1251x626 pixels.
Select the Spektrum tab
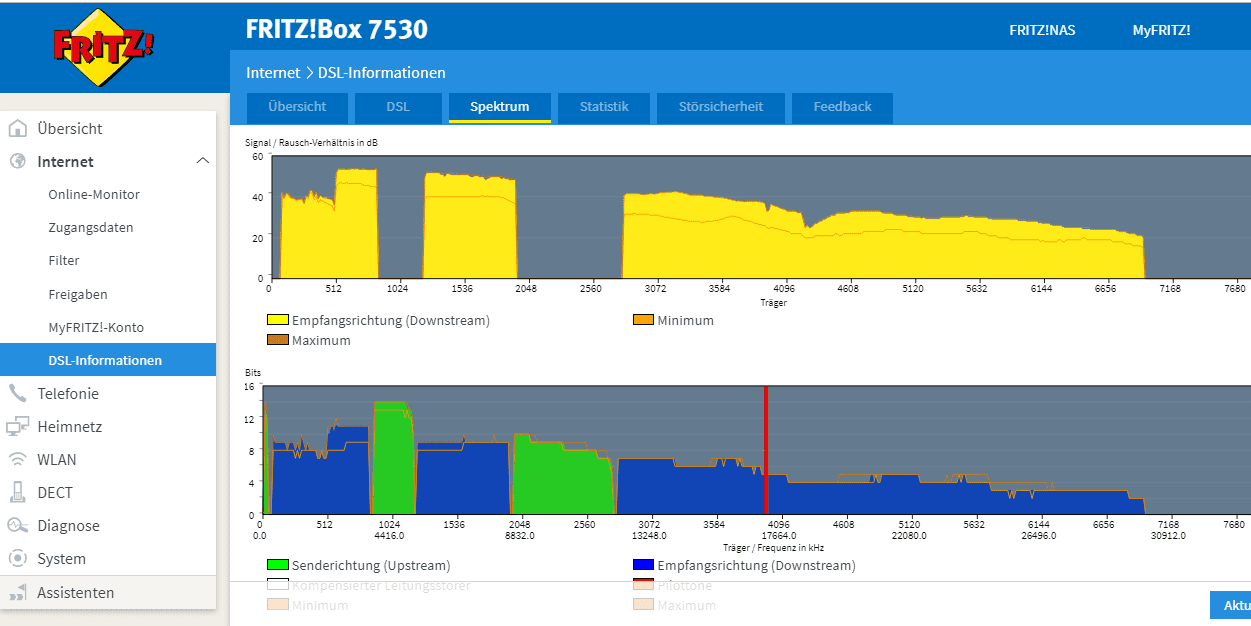500,106
